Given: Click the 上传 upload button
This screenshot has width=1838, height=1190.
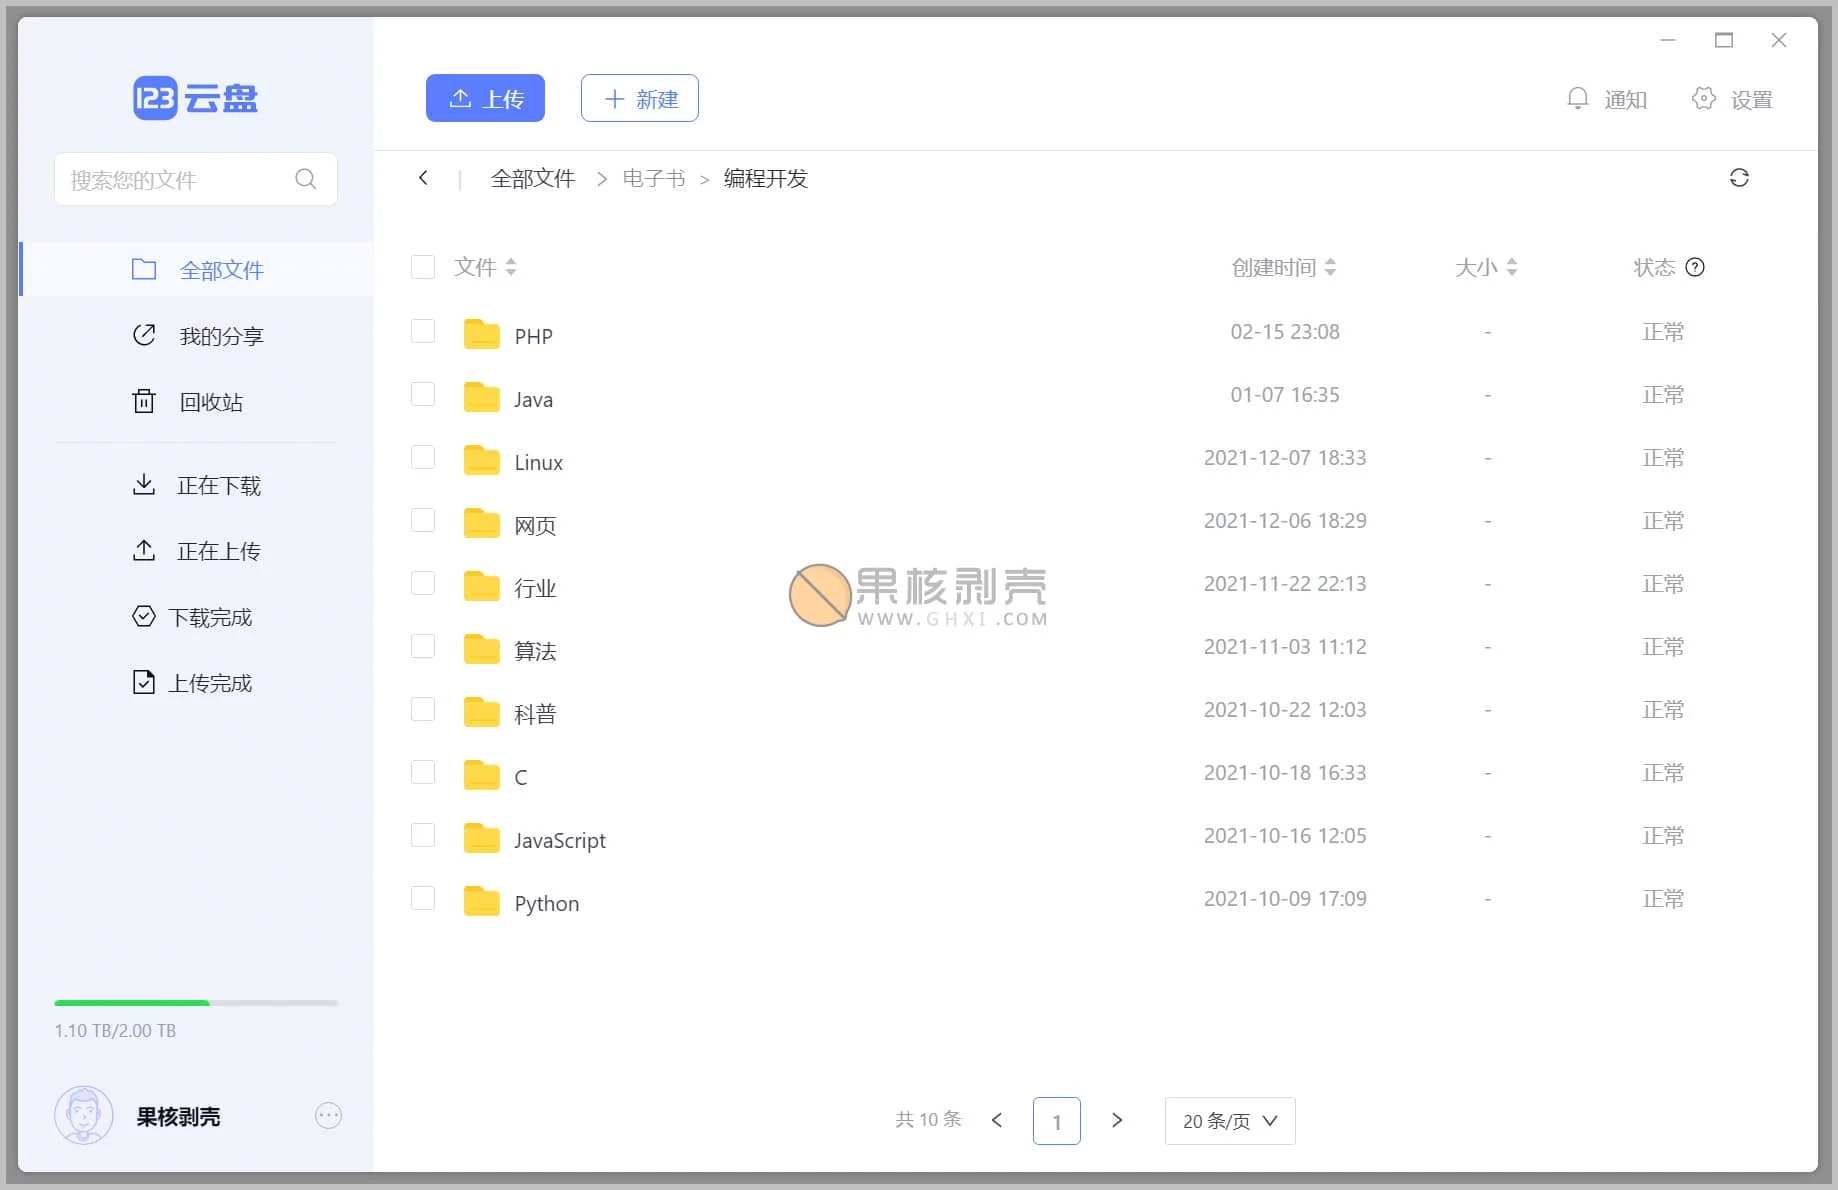Looking at the screenshot, I should click(x=485, y=98).
